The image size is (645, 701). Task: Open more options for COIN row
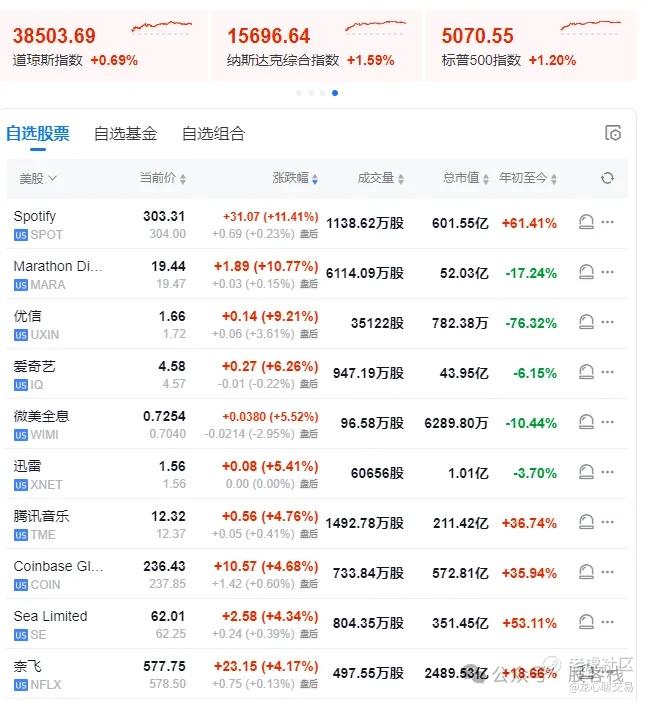click(607, 573)
